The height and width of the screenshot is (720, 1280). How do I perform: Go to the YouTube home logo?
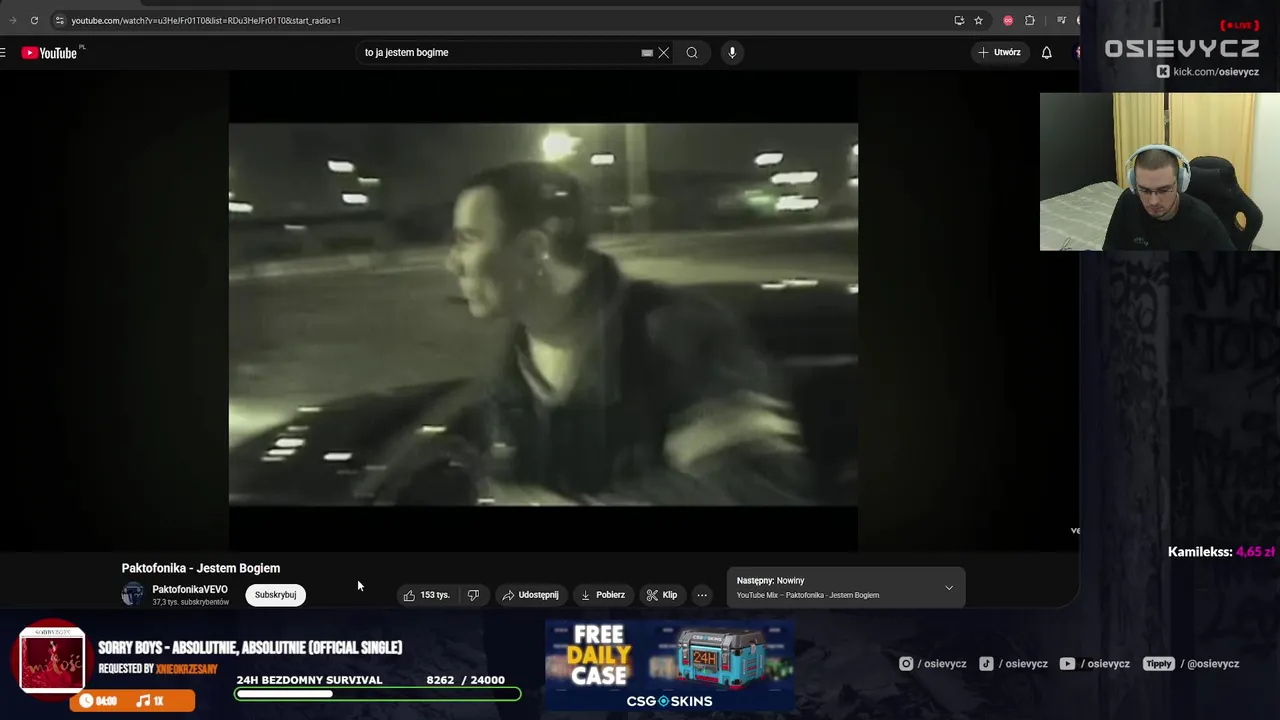[x=49, y=53]
